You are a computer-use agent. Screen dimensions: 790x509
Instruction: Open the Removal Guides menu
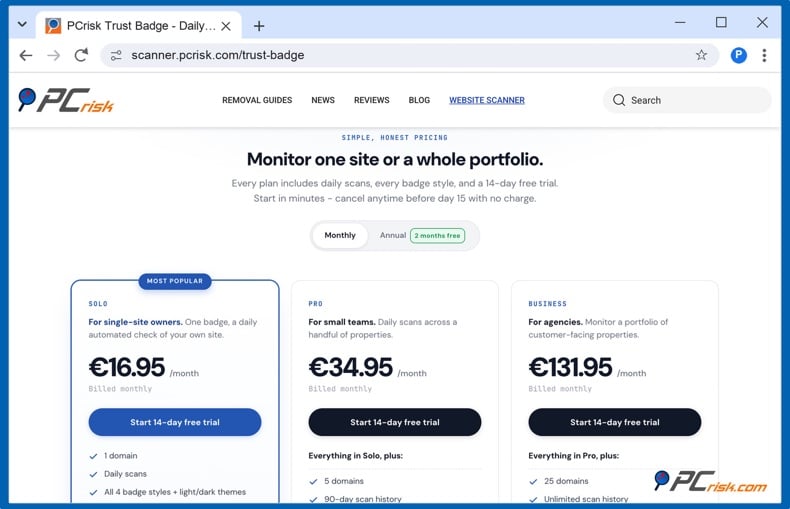coord(257,100)
